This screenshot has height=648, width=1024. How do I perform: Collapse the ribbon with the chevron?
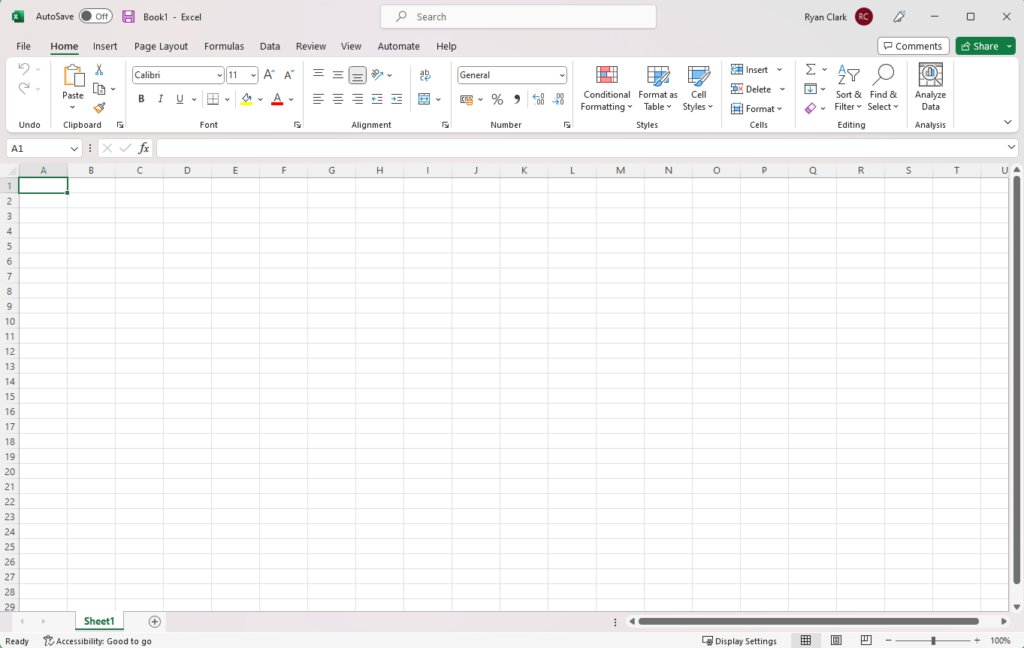pyautogui.click(x=1008, y=122)
